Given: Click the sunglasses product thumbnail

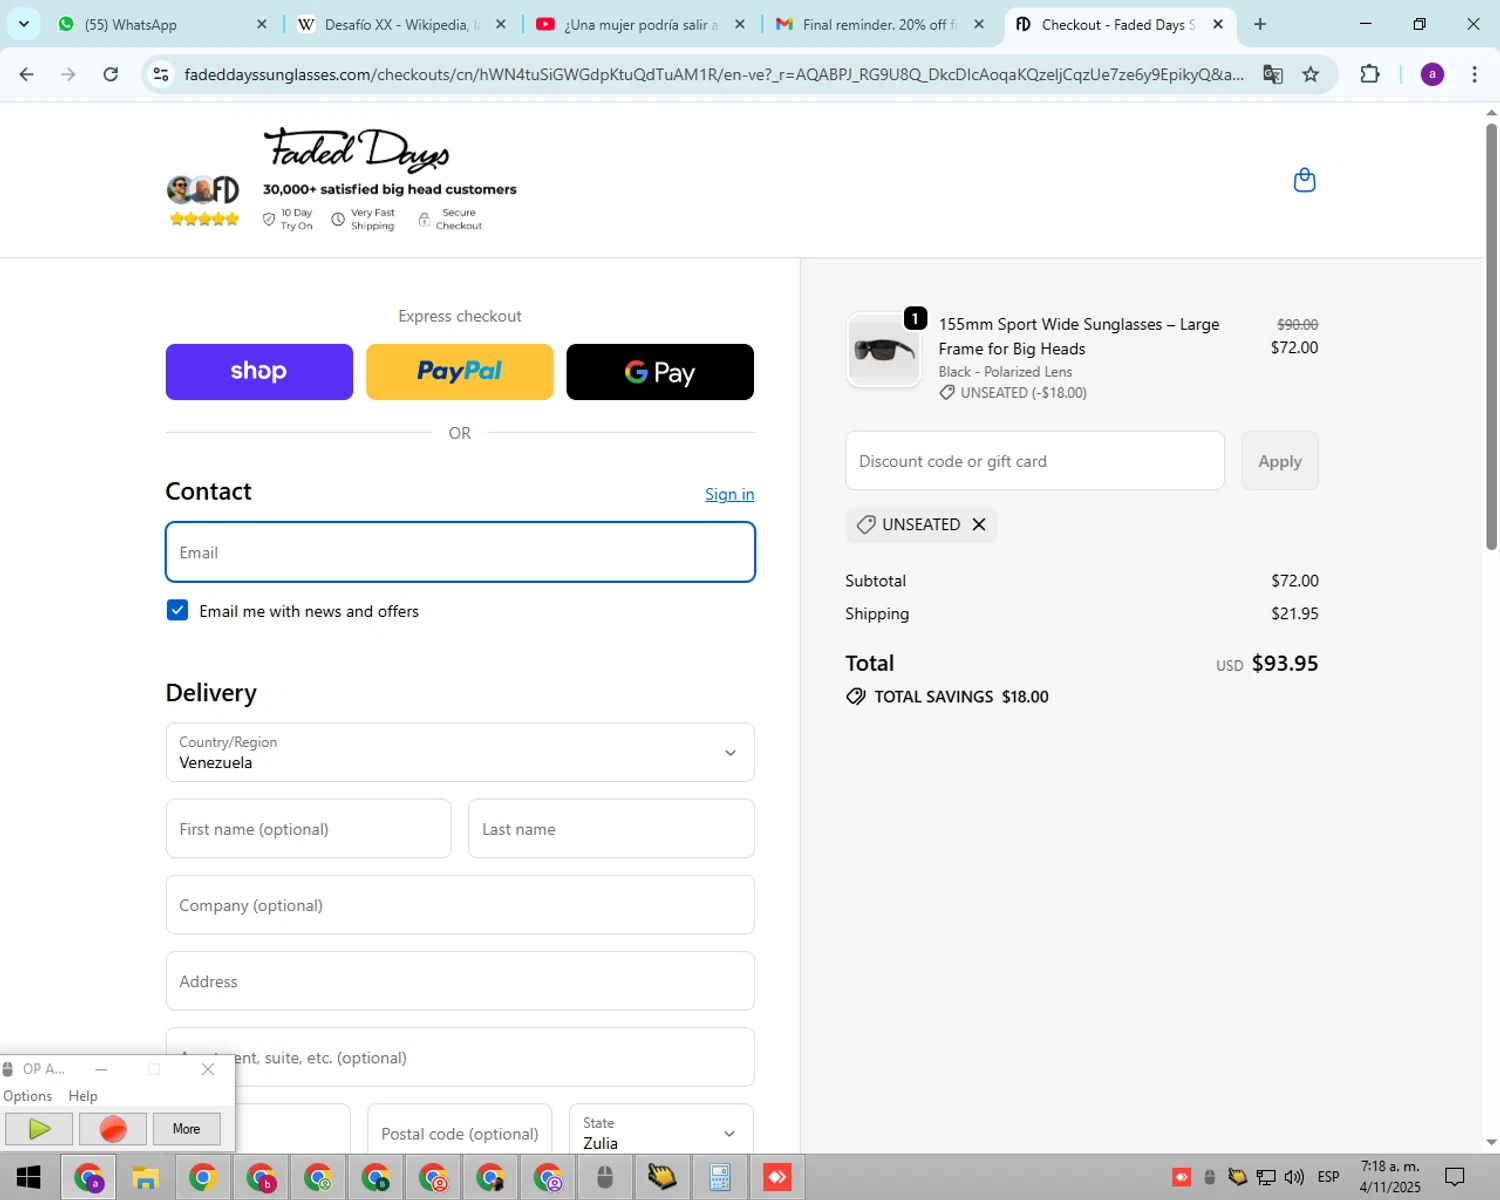Looking at the screenshot, I should click(x=884, y=350).
